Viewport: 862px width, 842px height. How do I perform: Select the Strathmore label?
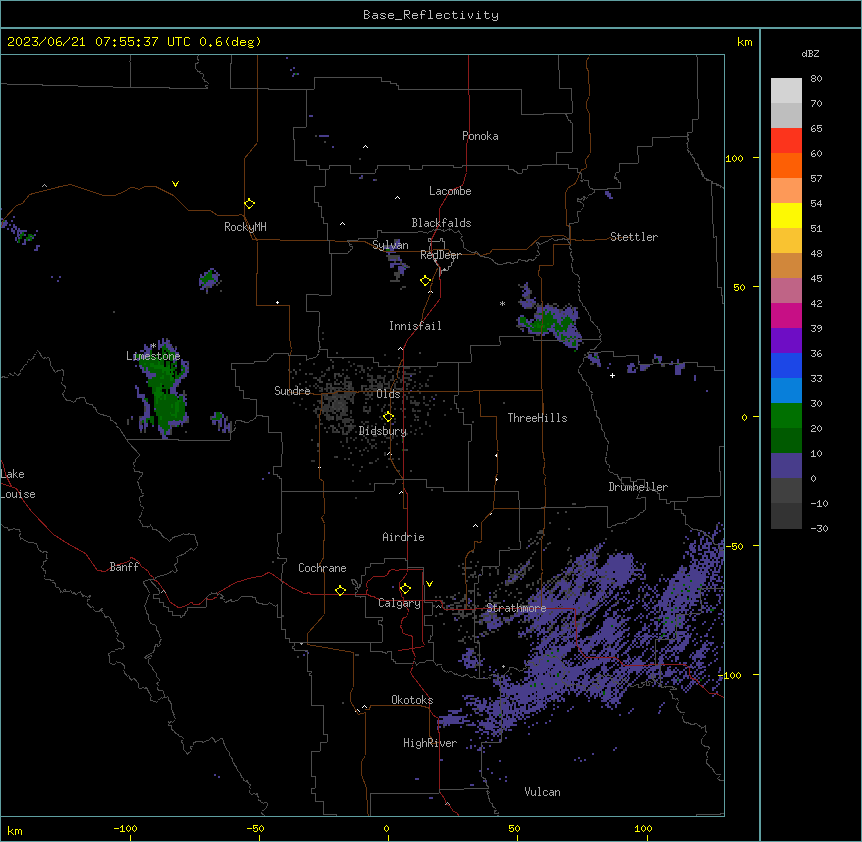click(516, 608)
